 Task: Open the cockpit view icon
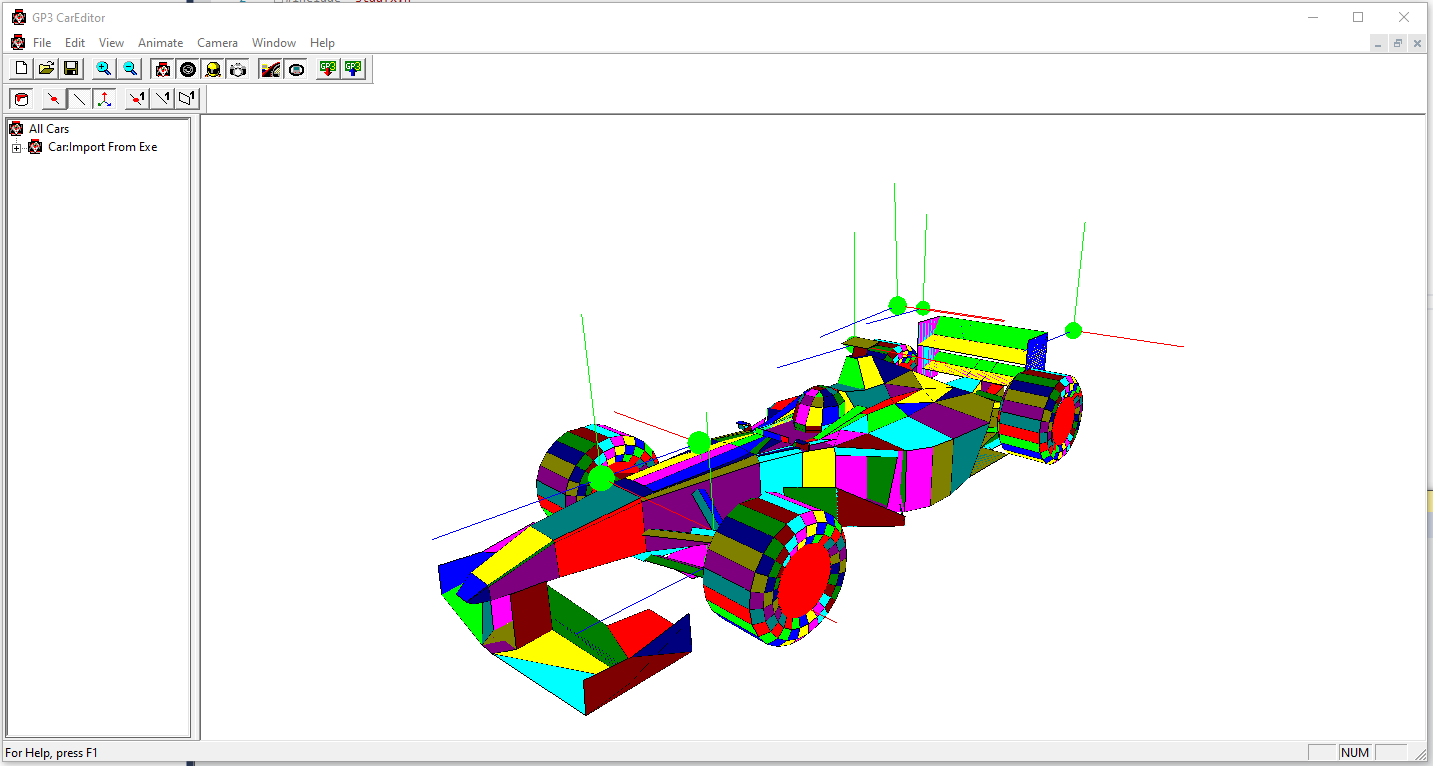pyautogui.click(x=270, y=68)
